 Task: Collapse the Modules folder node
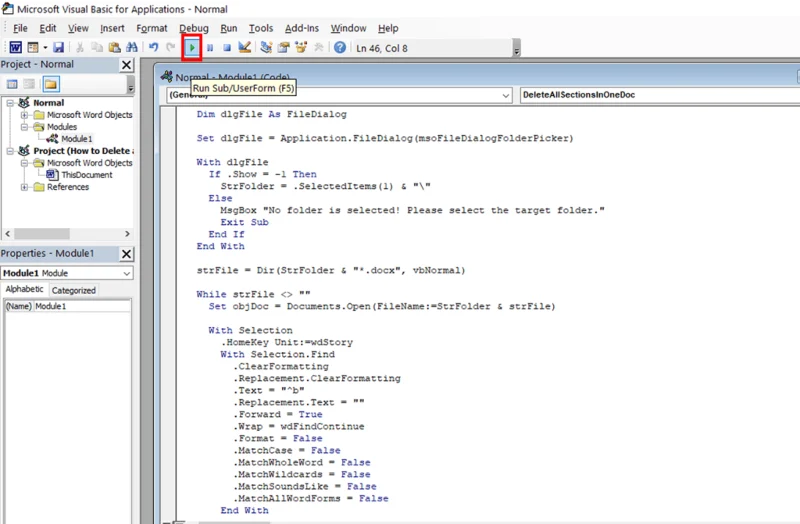pos(24,127)
